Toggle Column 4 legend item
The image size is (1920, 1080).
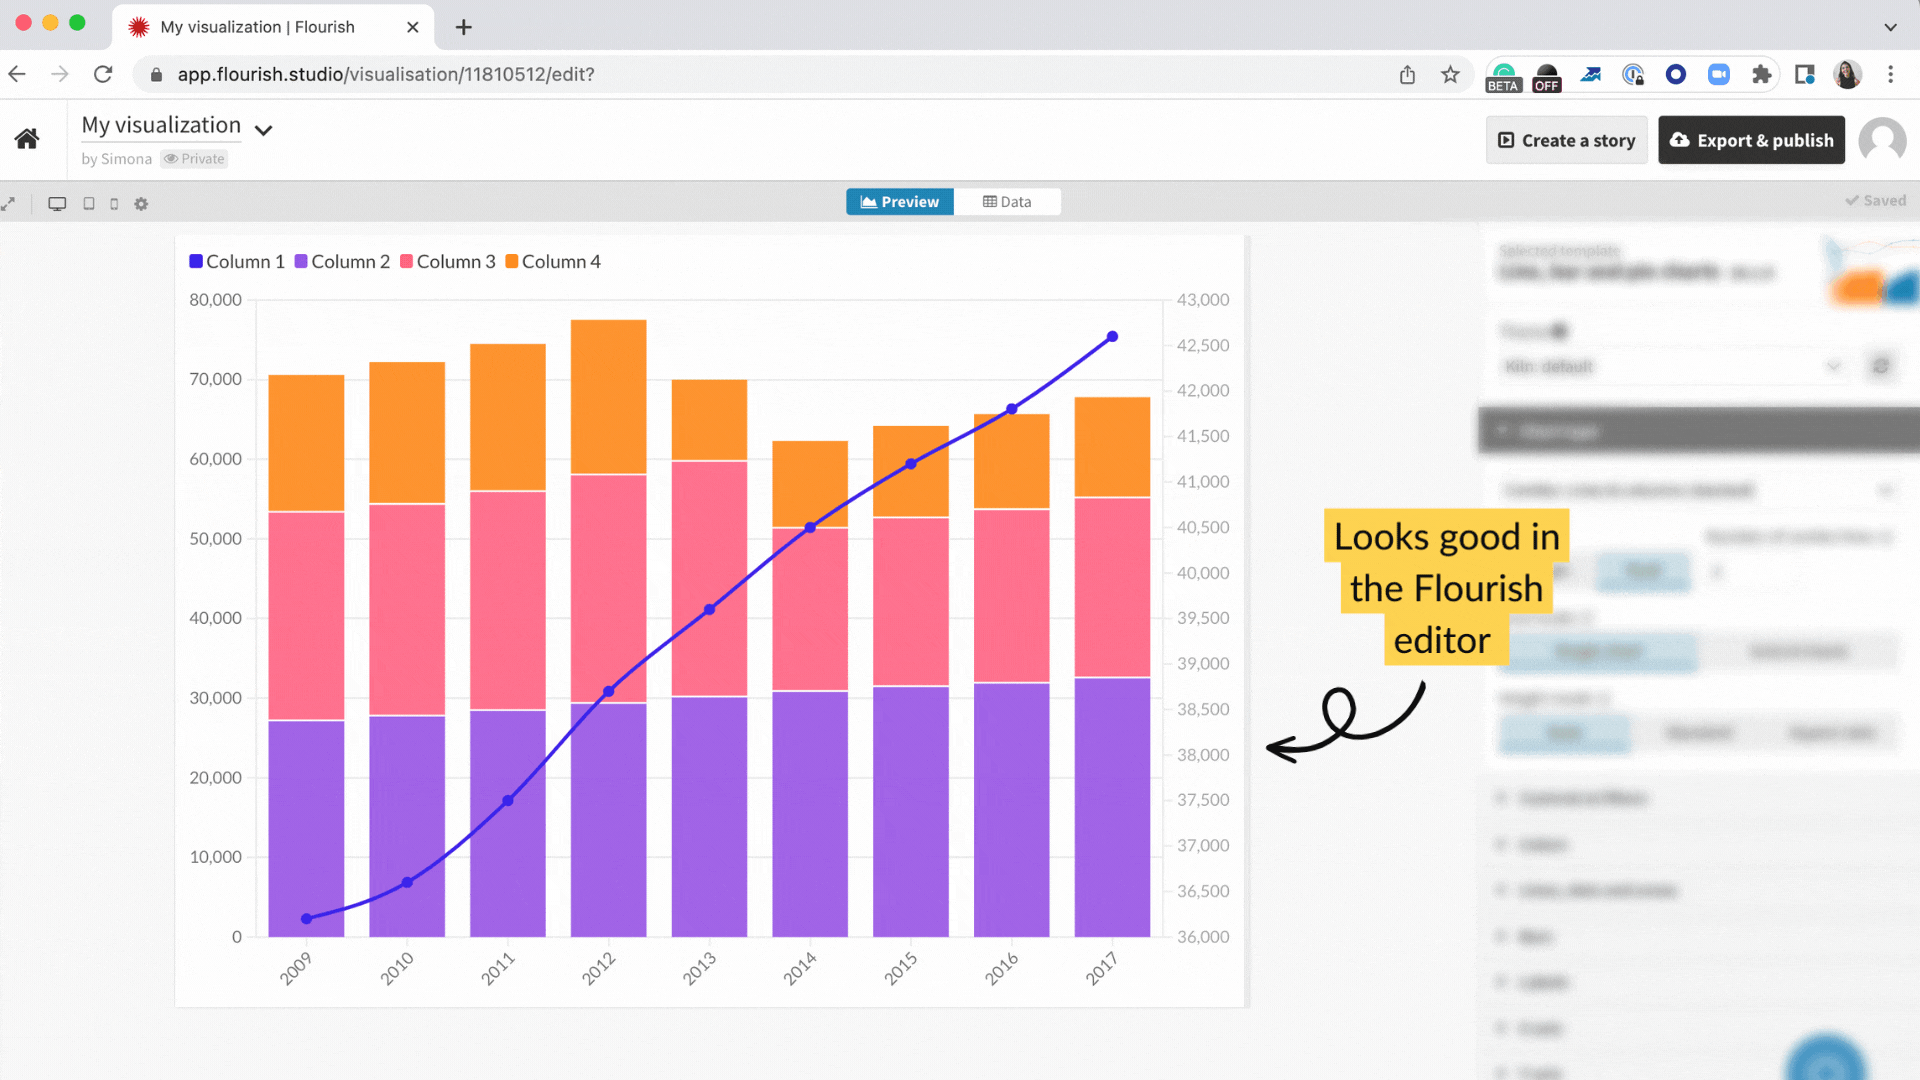552,262
